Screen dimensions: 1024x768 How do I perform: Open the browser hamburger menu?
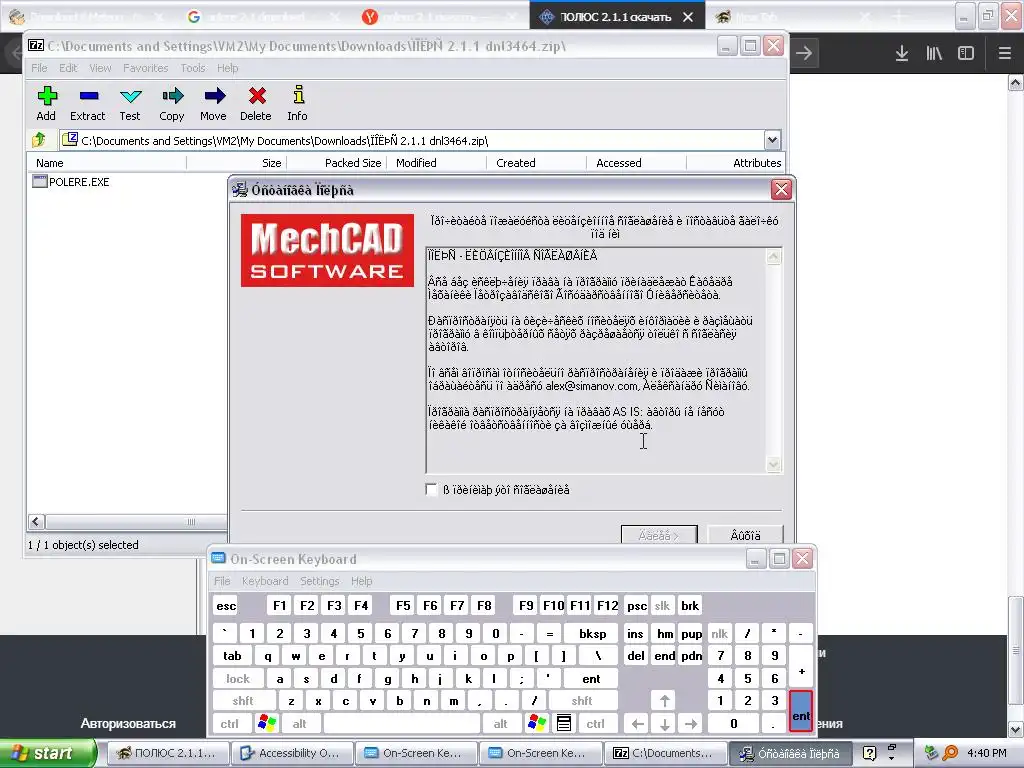click(1005, 53)
